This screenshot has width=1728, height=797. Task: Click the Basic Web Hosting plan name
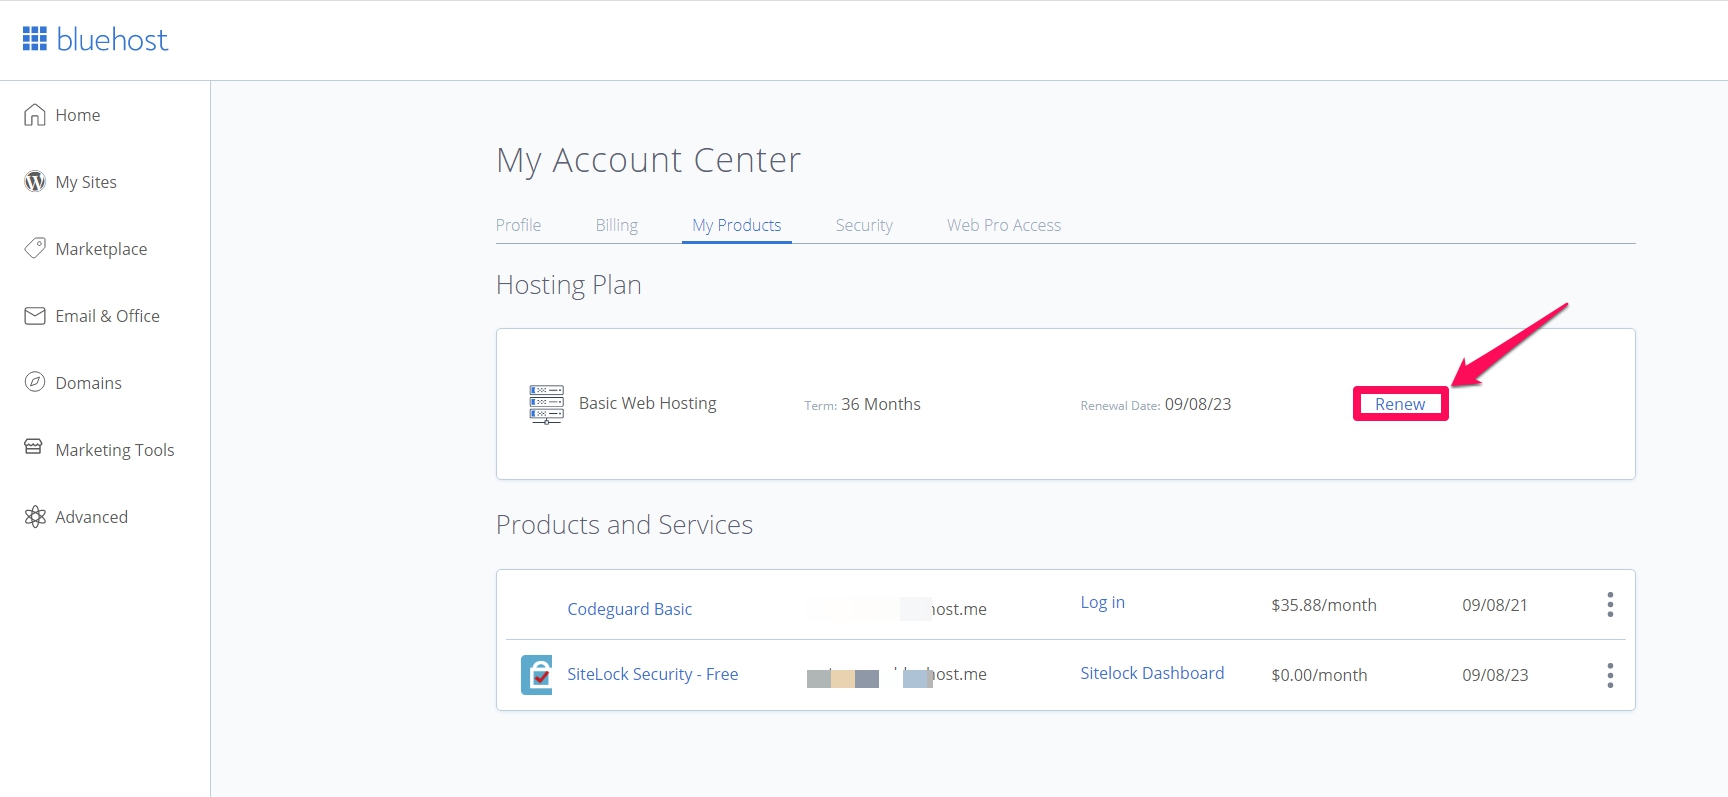point(647,403)
